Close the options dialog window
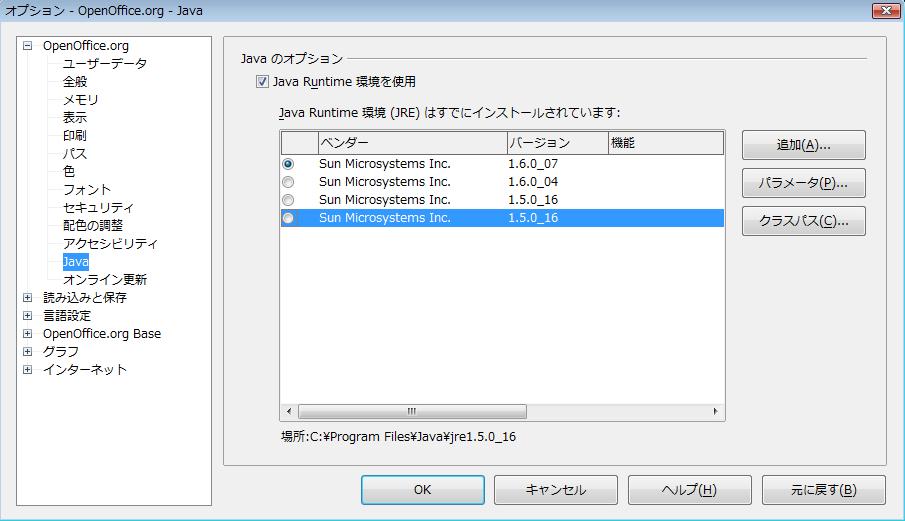 coord(882,11)
